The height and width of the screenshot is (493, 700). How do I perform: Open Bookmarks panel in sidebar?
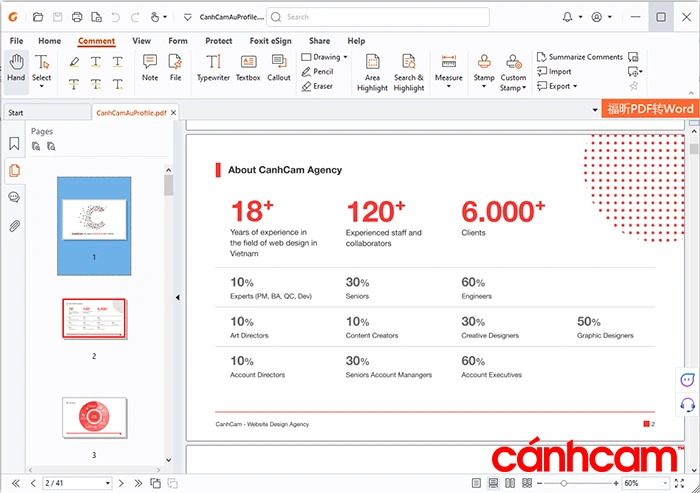coord(14,144)
